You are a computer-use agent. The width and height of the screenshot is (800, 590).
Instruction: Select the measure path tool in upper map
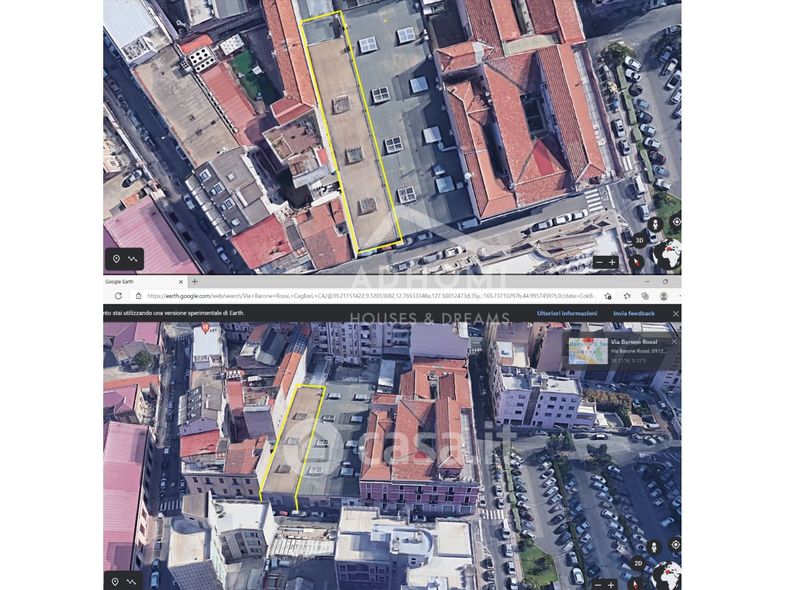pos(133,260)
